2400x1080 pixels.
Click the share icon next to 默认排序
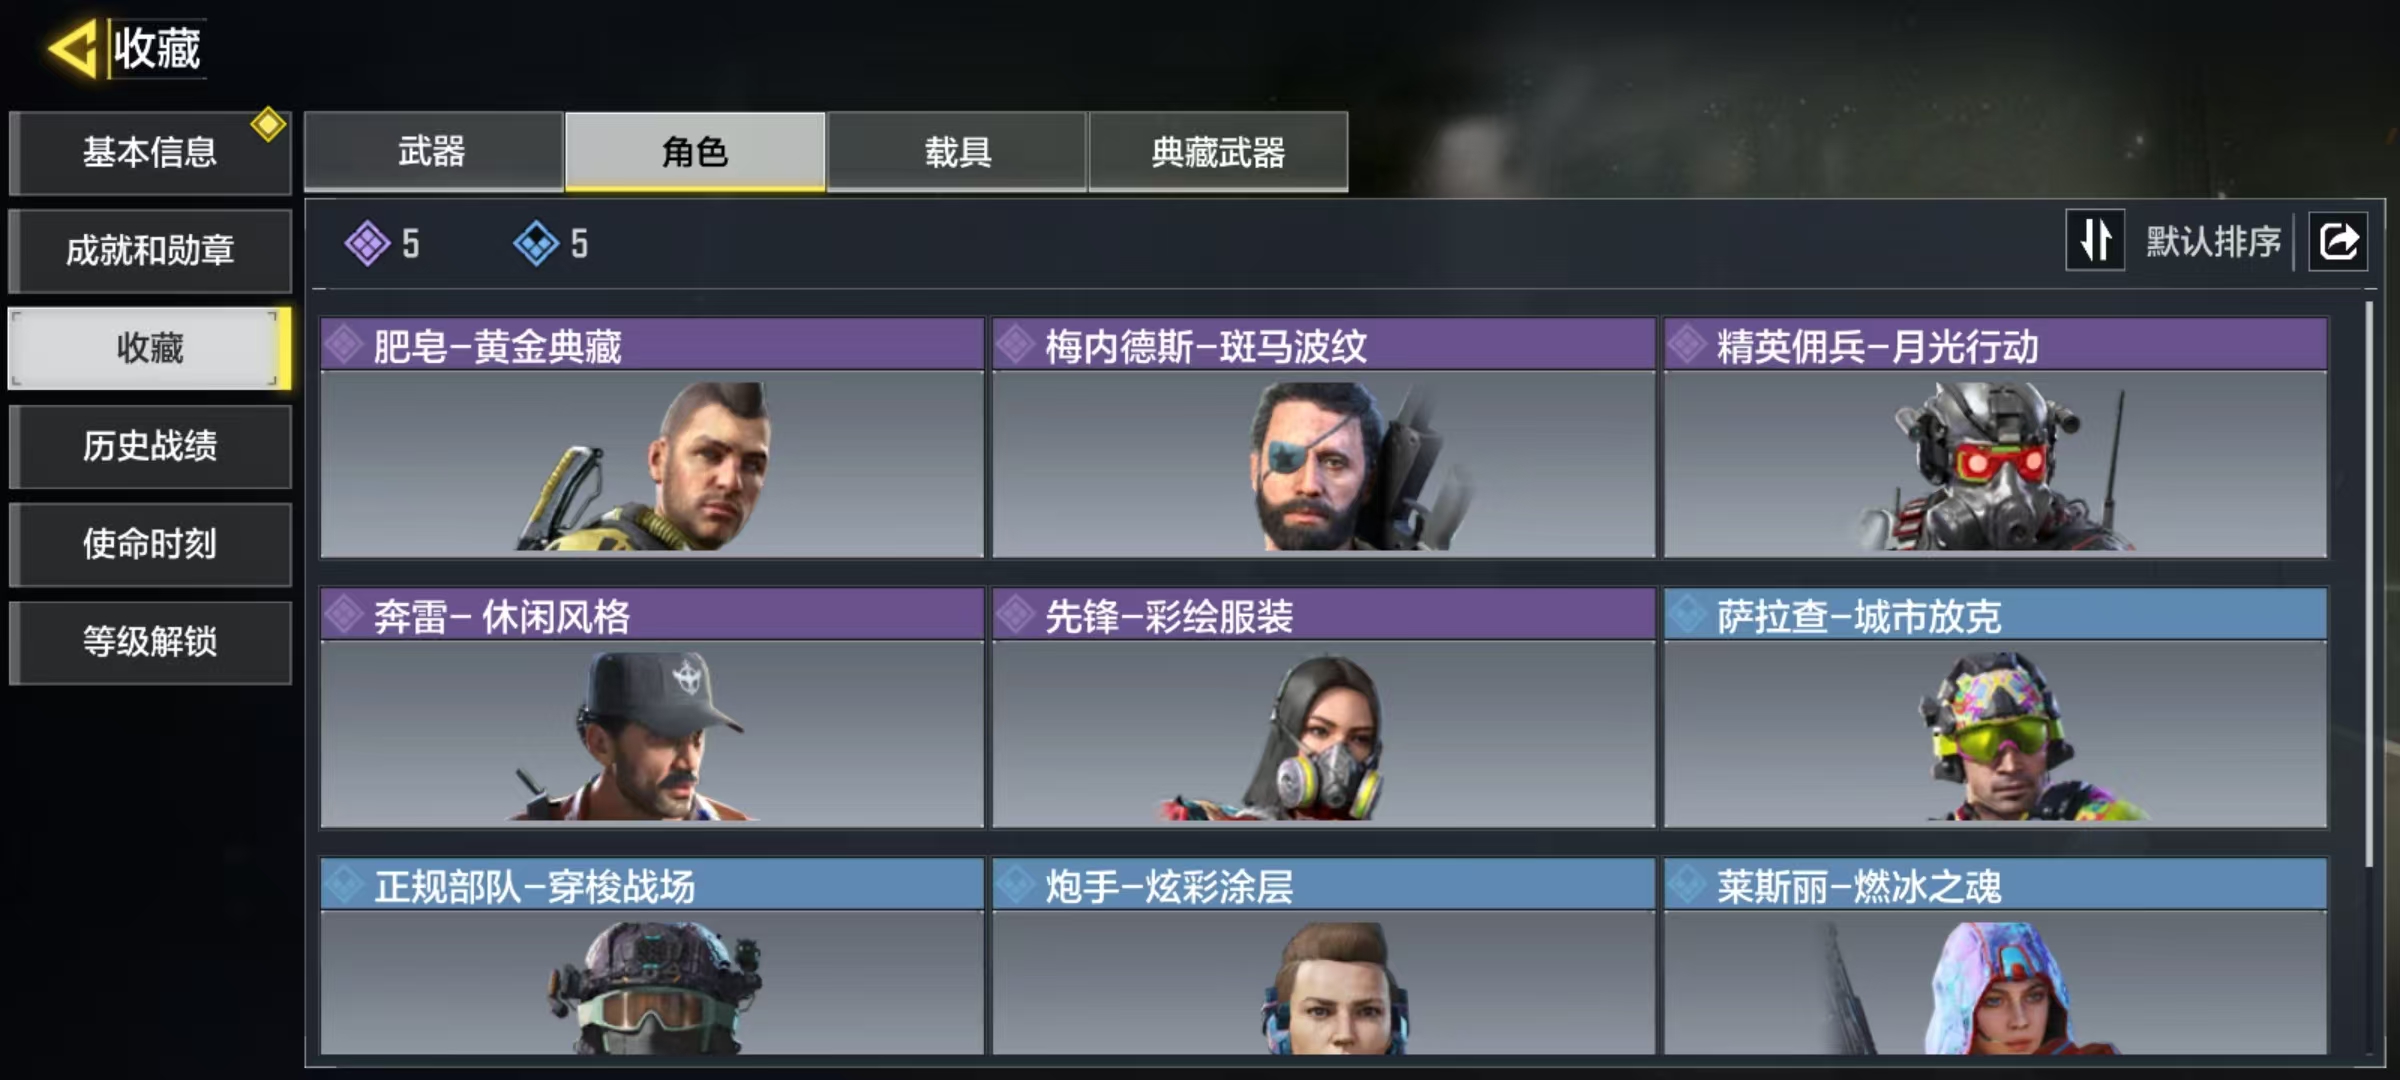coord(2338,241)
